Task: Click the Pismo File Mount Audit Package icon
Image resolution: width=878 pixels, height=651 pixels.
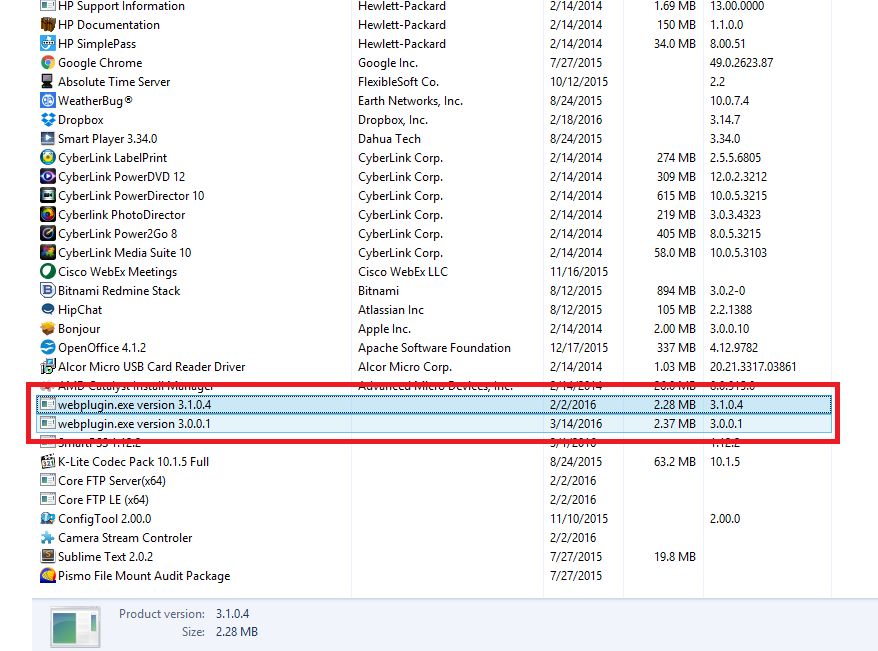Action: 48,575
